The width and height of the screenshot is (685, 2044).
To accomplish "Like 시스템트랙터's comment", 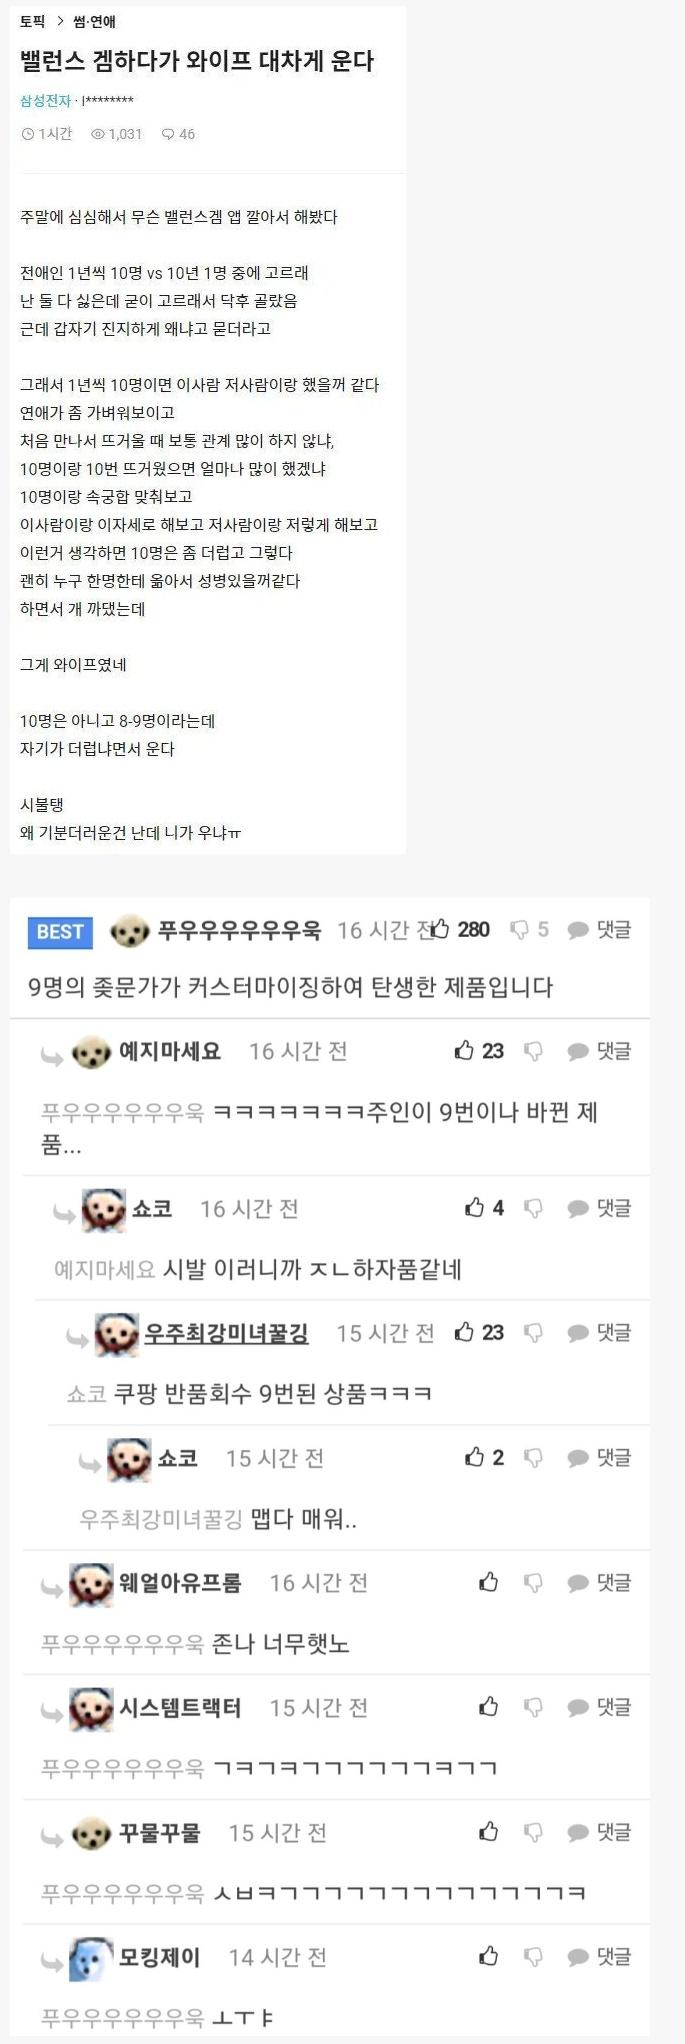I will [488, 1706].
